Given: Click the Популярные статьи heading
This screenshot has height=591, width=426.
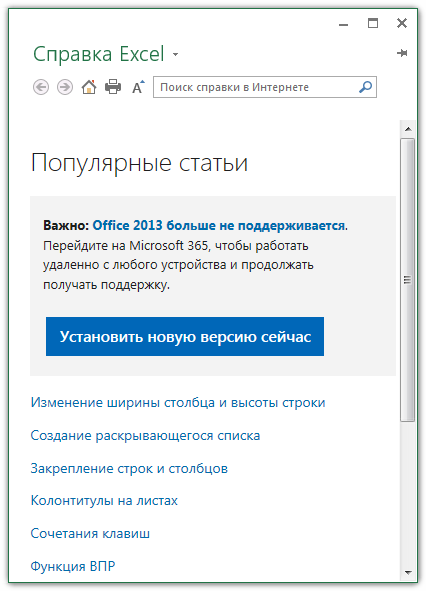Looking at the screenshot, I should [139, 163].
